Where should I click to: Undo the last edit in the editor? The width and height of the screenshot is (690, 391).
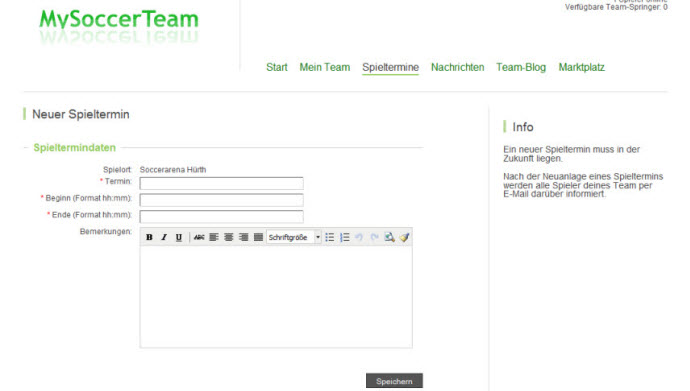click(x=359, y=237)
